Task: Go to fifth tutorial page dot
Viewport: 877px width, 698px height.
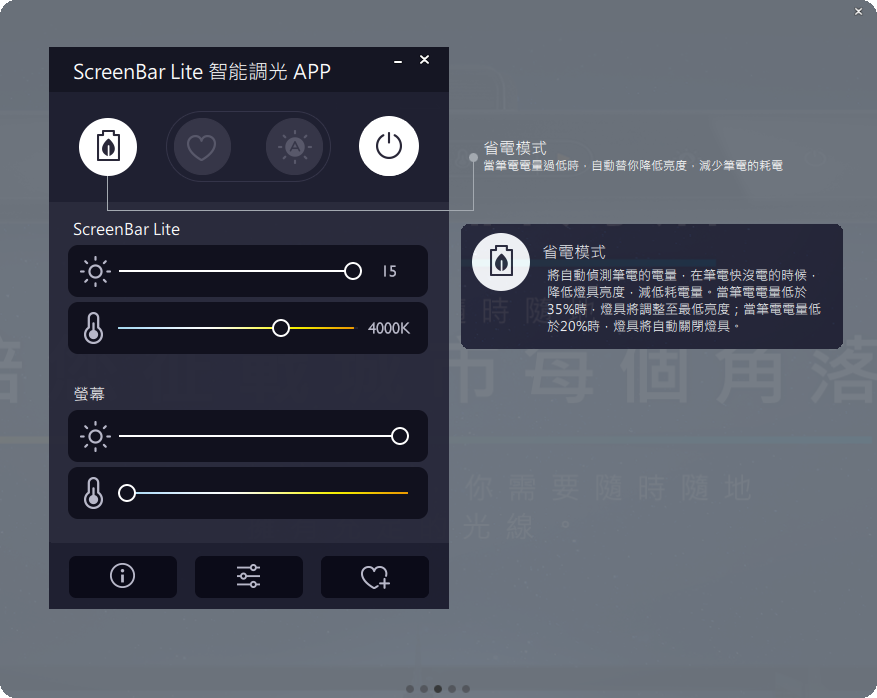Action: tap(466, 689)
